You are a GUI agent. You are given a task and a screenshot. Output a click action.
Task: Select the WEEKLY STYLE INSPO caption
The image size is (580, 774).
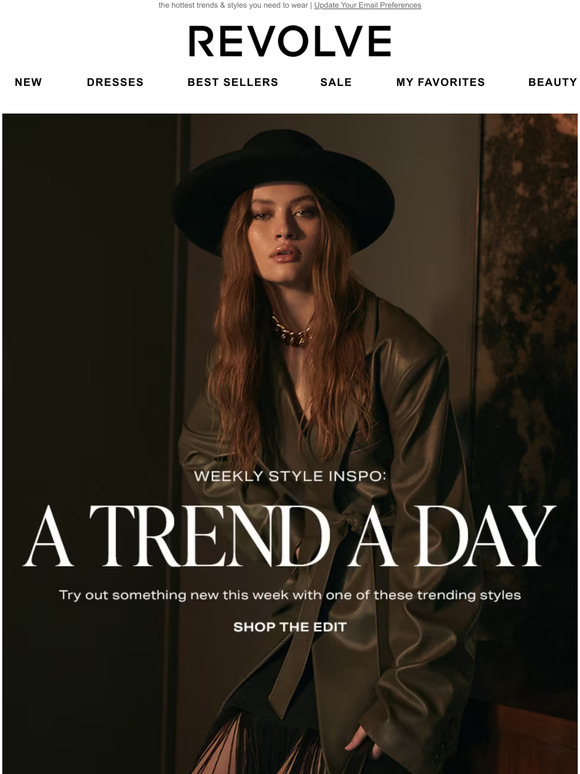289,476
